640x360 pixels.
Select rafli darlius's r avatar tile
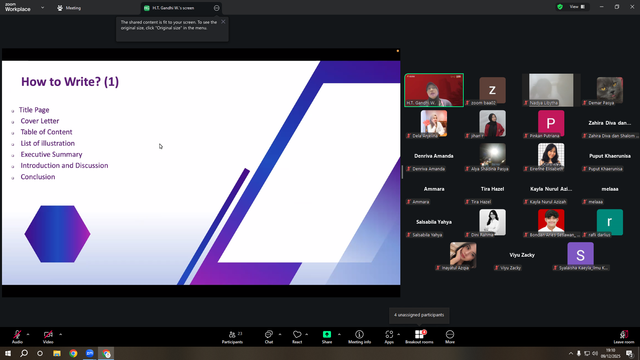pyautogui.click(x=610, y=222)
